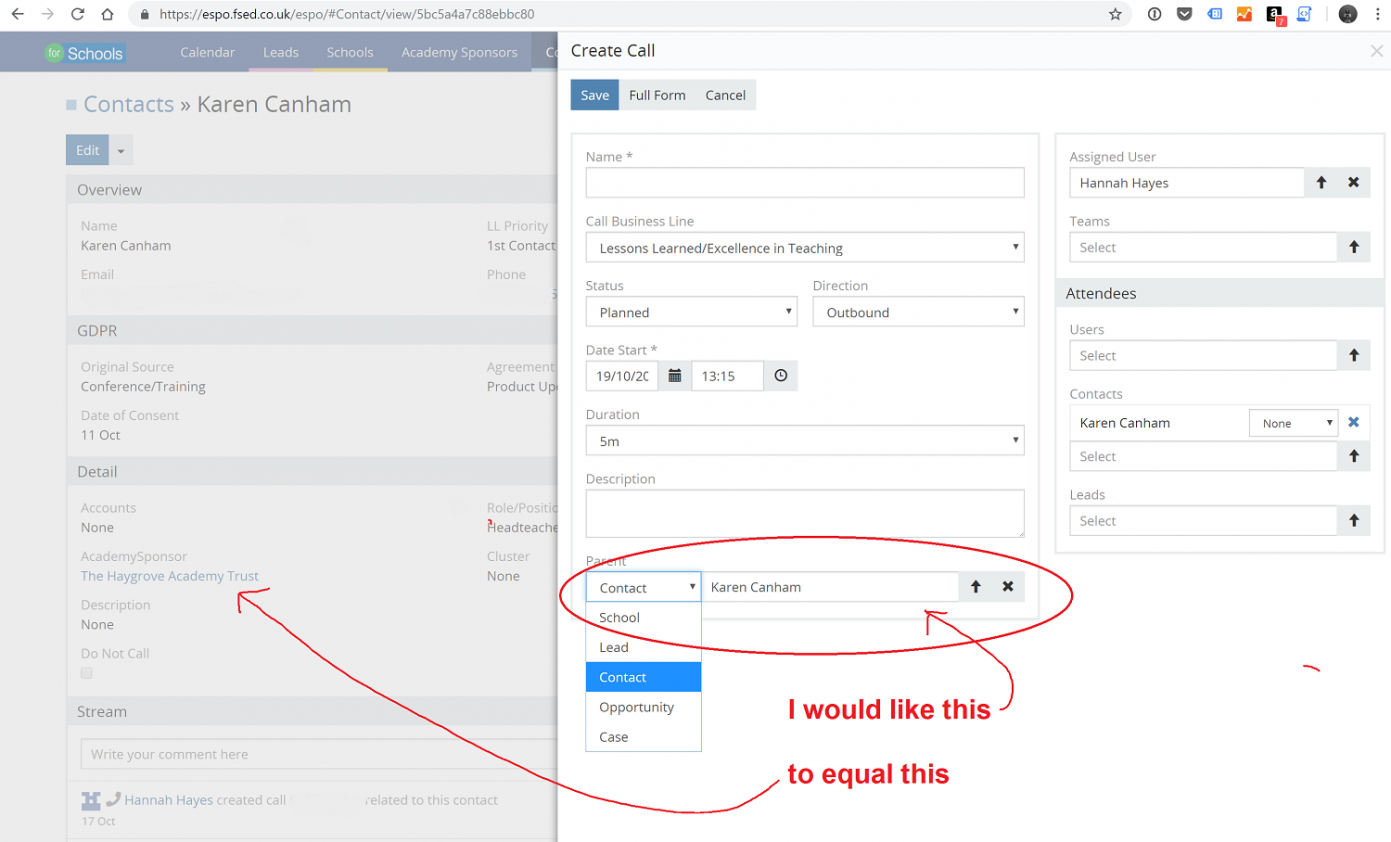Close the Create Call dialog

(x=1377, y=51)
